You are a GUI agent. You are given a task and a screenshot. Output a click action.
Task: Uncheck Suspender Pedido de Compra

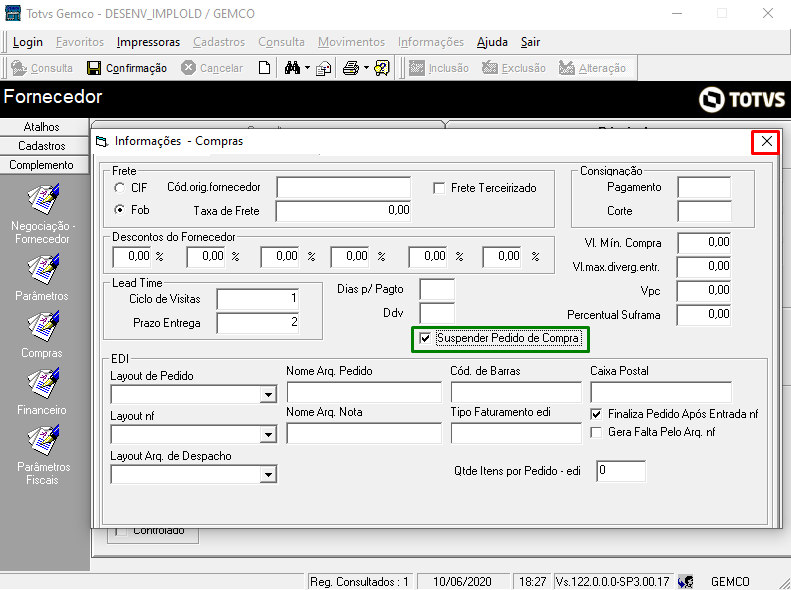[x=425, y=338]
